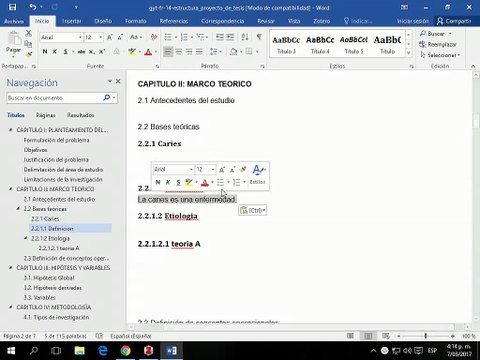Switch to the Referencias tab

click(174, 21)
